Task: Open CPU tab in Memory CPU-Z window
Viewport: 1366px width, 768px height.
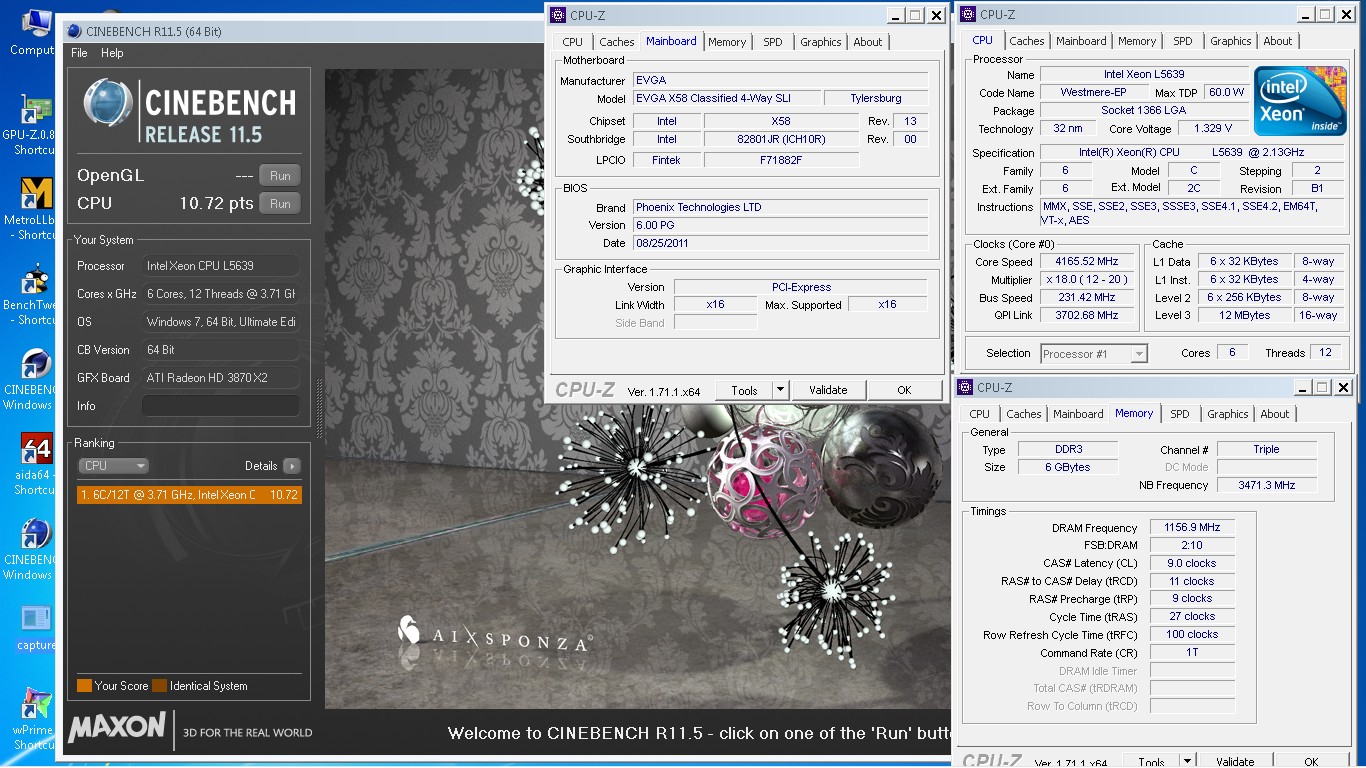Action: point(980,414)
